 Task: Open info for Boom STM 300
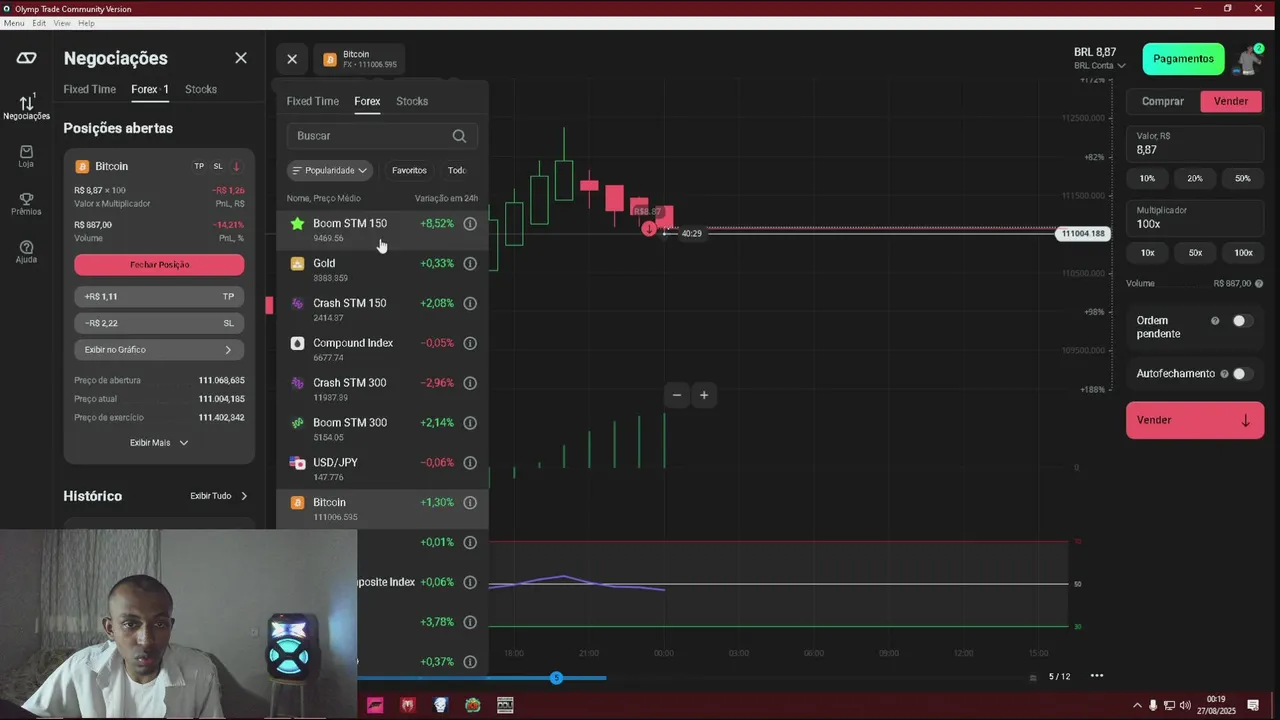(x=470, y=423)
